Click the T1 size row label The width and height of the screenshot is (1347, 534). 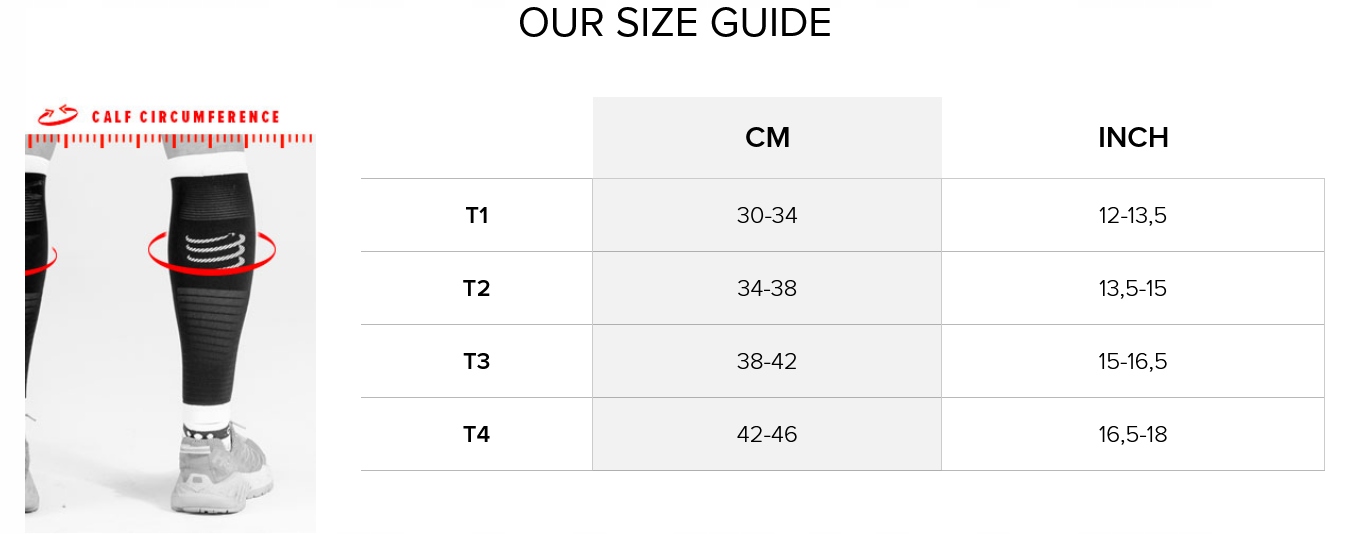pos(477,215)
